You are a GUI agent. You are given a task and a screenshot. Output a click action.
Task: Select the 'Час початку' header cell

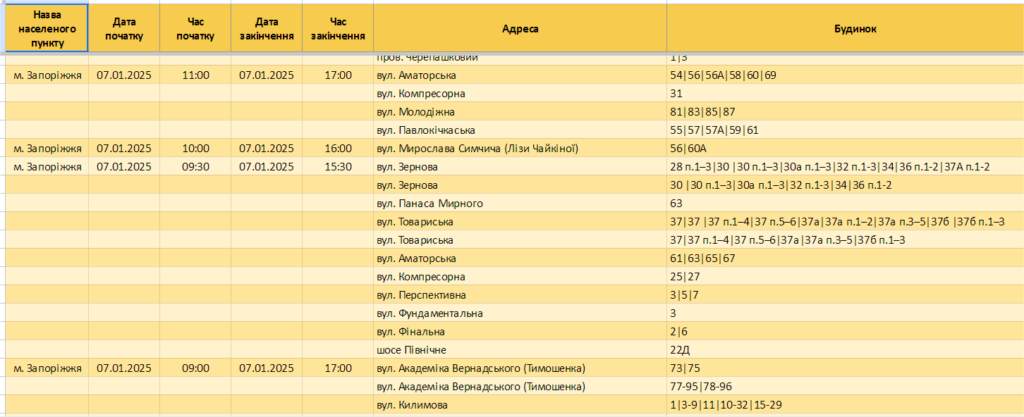tap(195, 29)
